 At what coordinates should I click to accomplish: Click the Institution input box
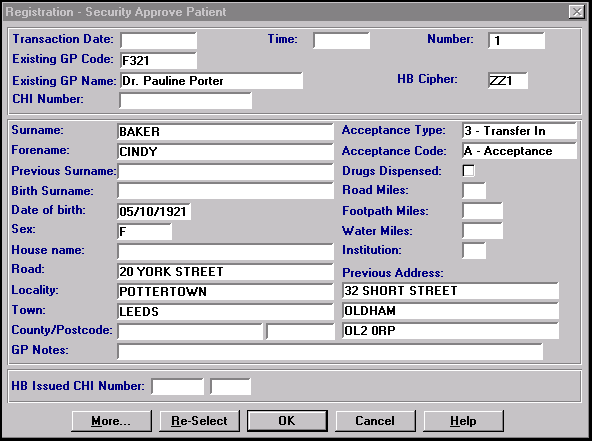474,251
